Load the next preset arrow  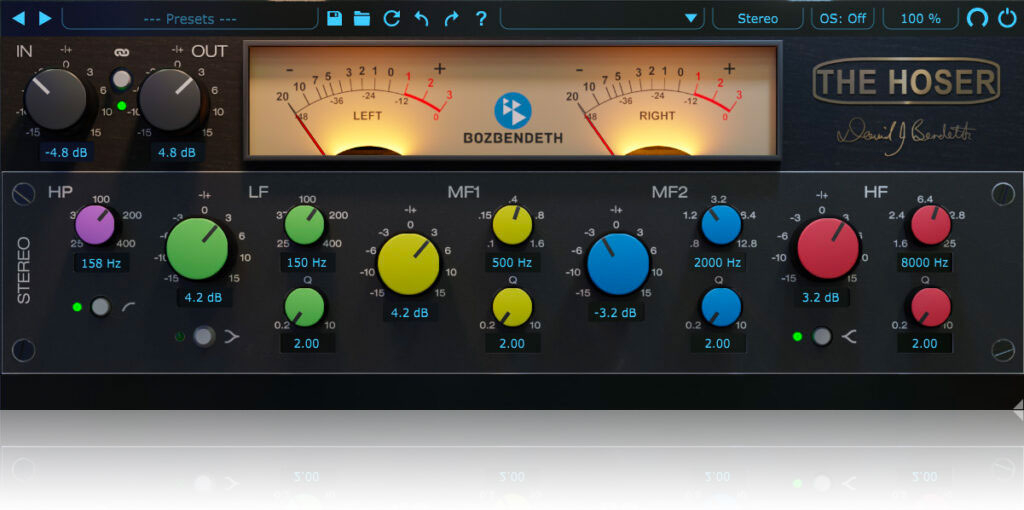[44, 18]
